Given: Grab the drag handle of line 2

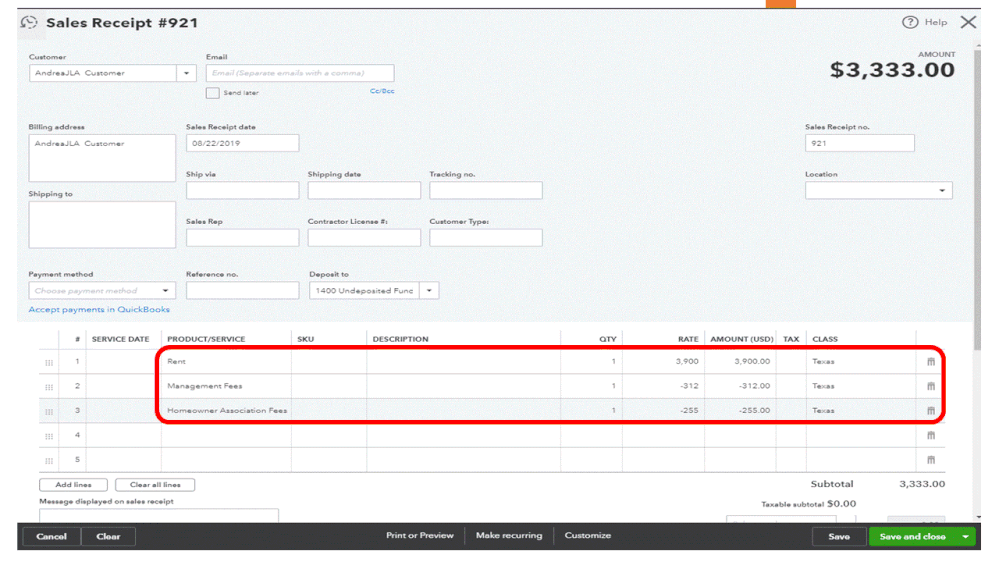Looking at the screenshot, I should point(49,387).
